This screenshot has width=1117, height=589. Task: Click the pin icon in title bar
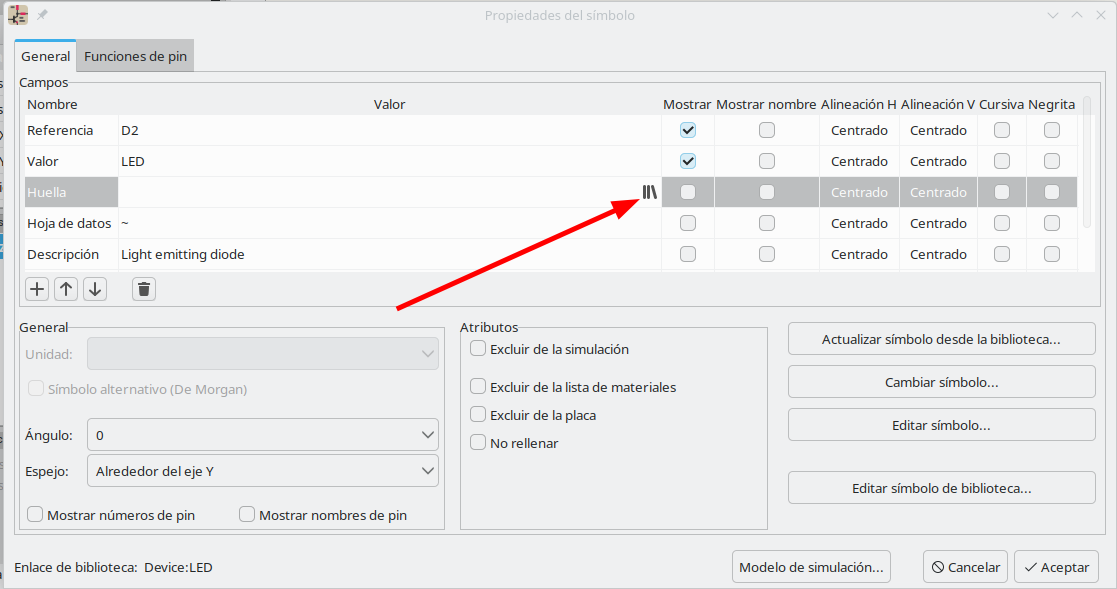(42, 15)
